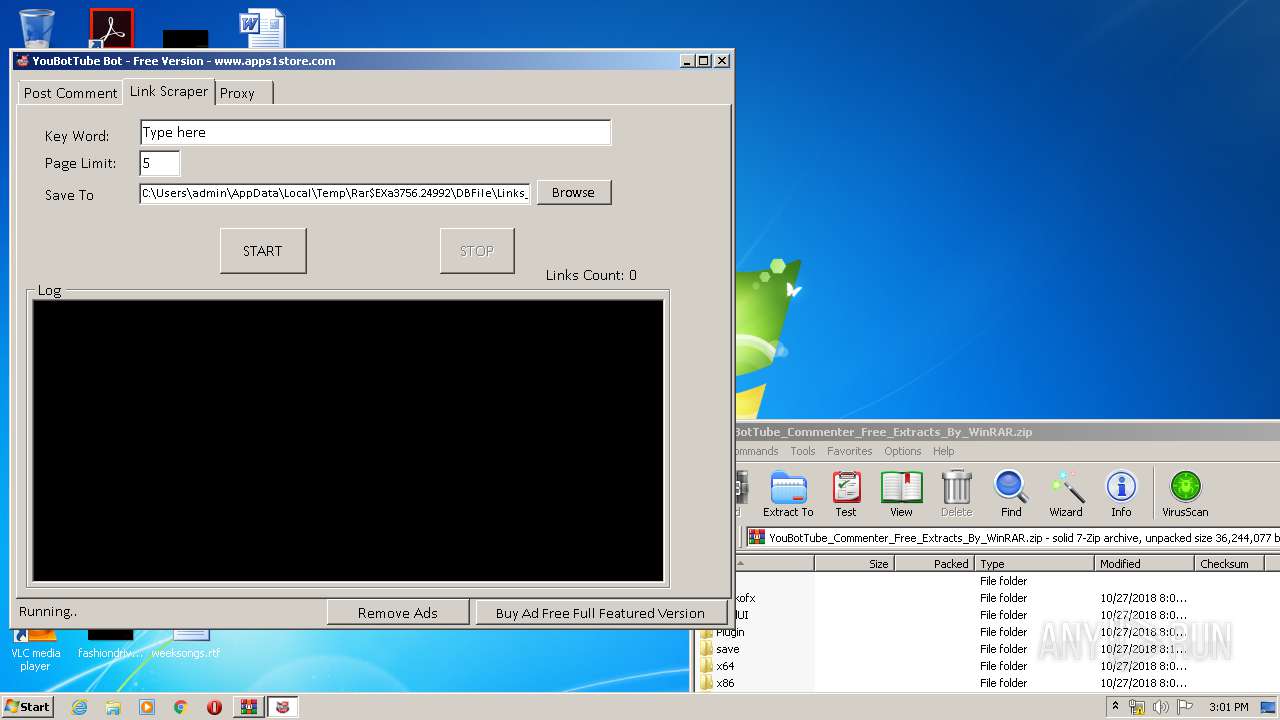Screen dimensions: 1280x720
Task: Click the START button in Link Scraper
Action: coord(263,251)
